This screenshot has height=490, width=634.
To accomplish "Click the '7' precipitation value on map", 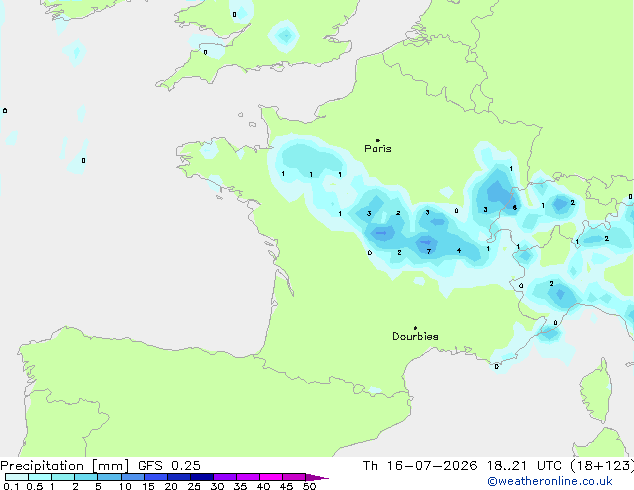I will coord(429,251).
